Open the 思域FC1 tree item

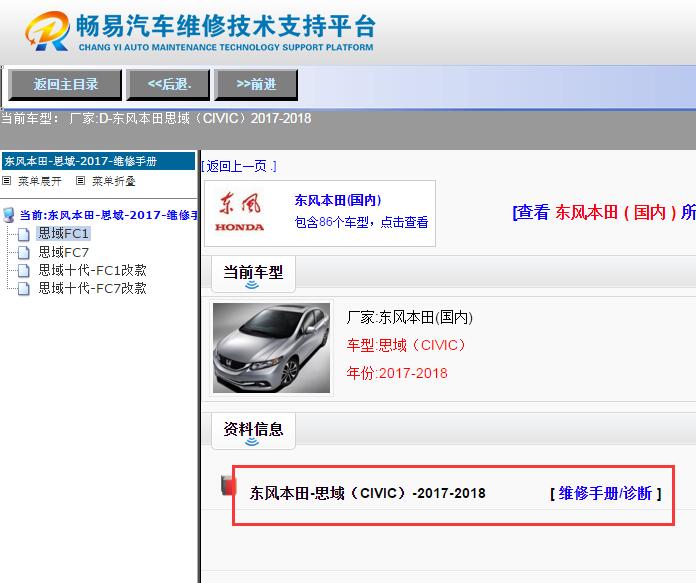coord(63,234)
